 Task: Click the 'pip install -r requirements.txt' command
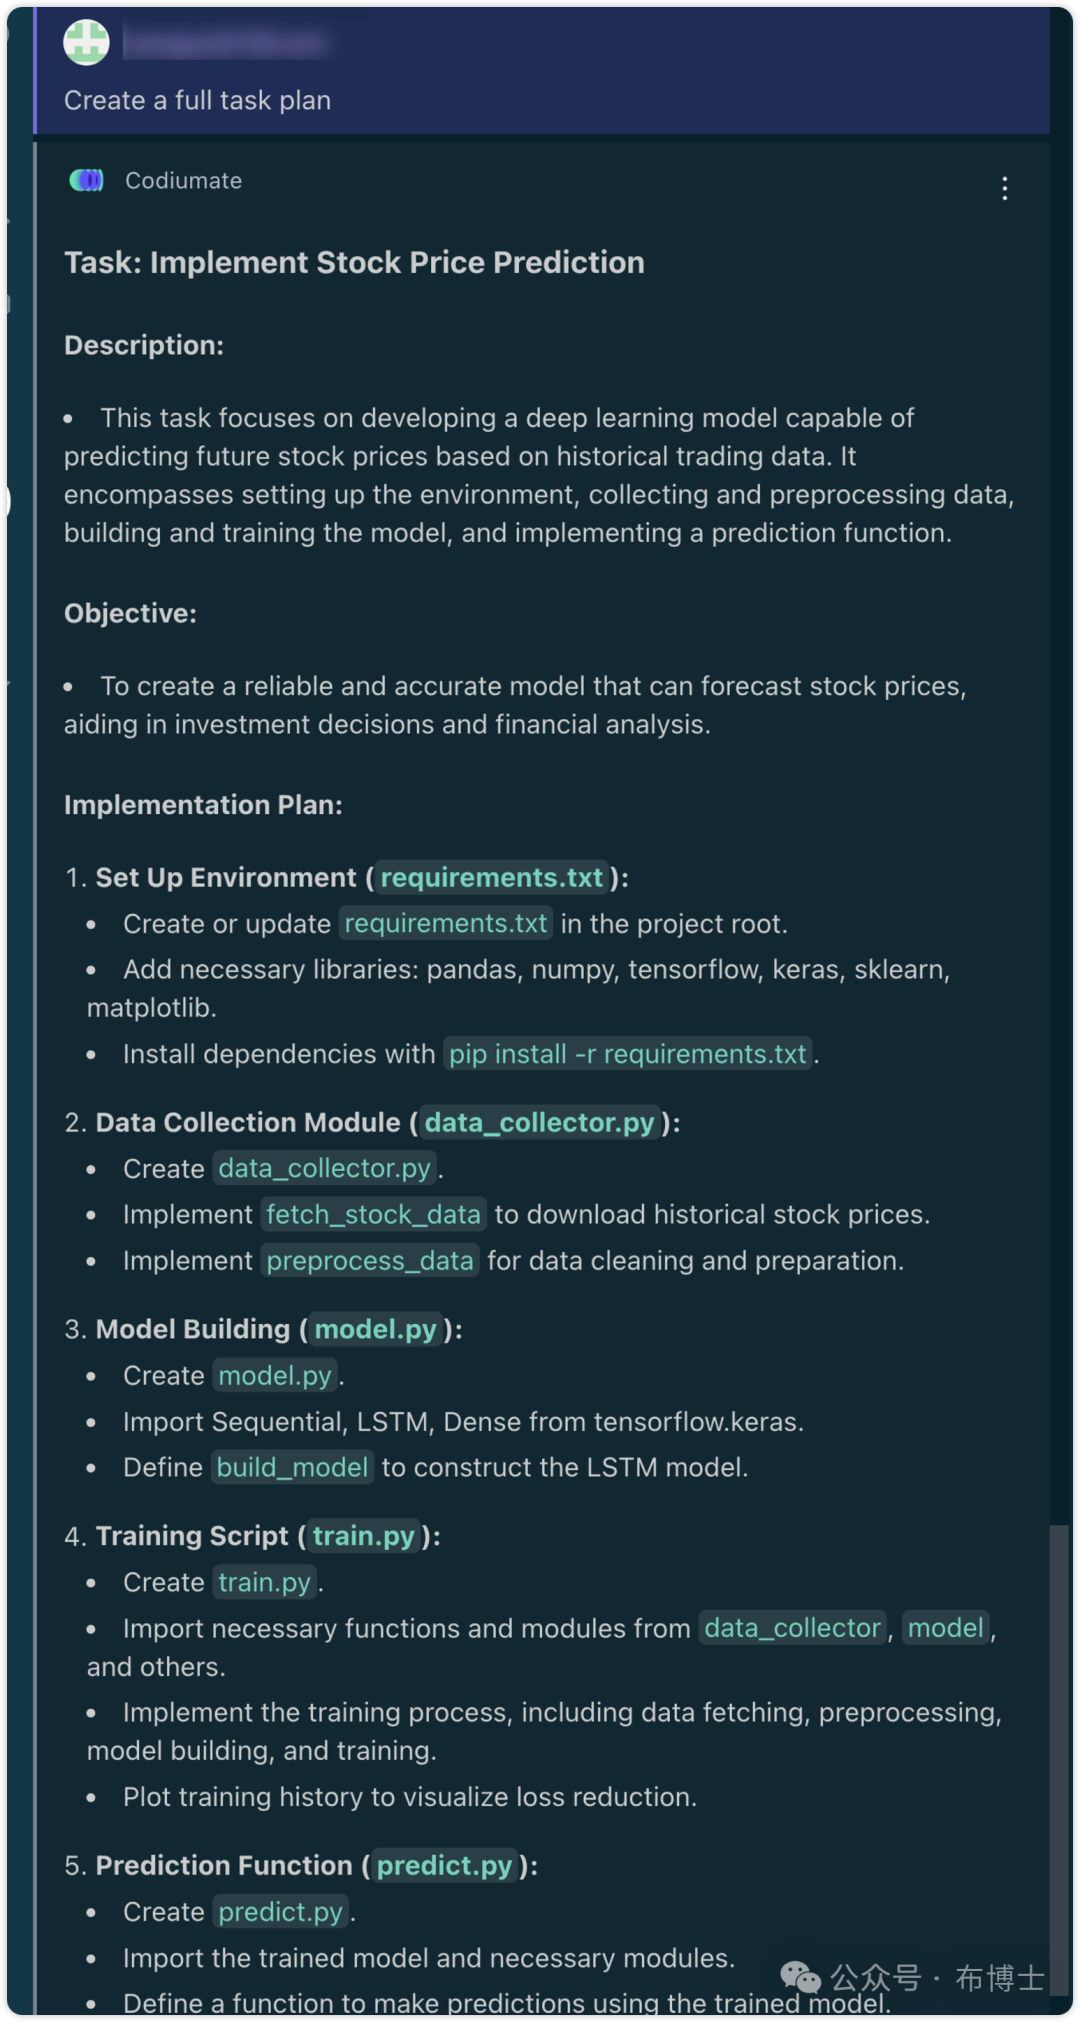[x=627, y=1054]
